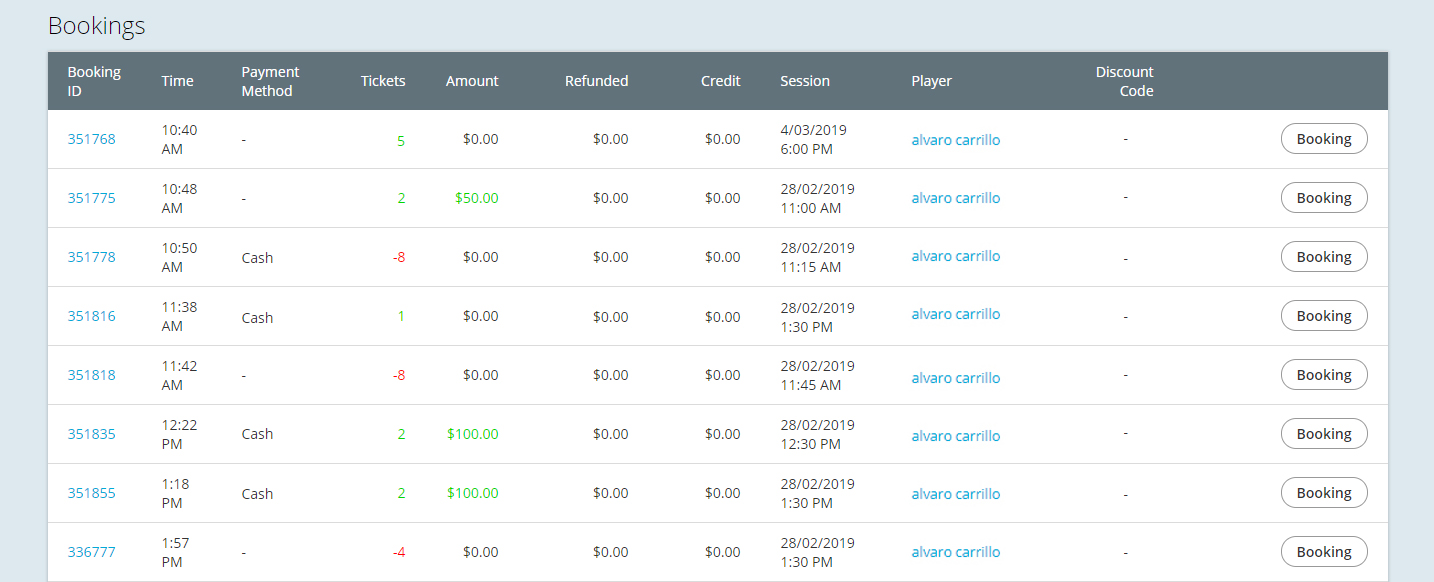The width and height of the screenshot is (1434, 582).
Task: Select the 1:57 PM time cell
Action: [175, 552]
